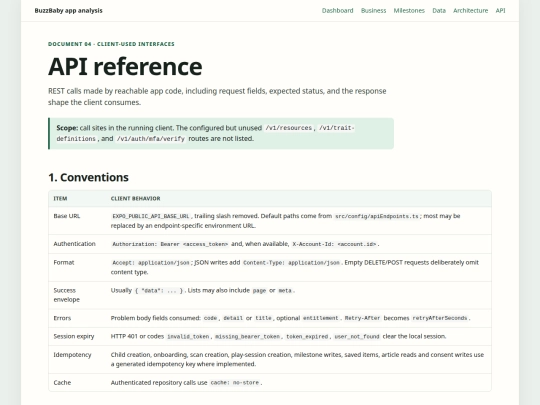Click the X-Account-Id code text
The width and height of the screenshot is (540, 405).
(334, 244)
